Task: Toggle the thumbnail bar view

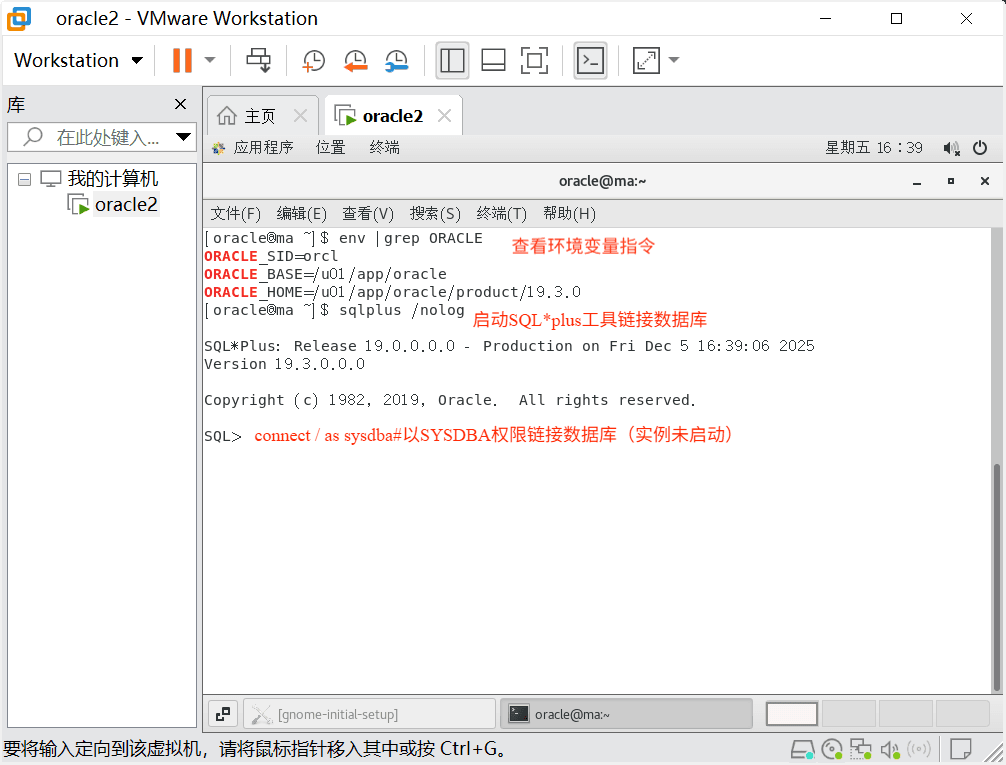Action: [493, 60]
